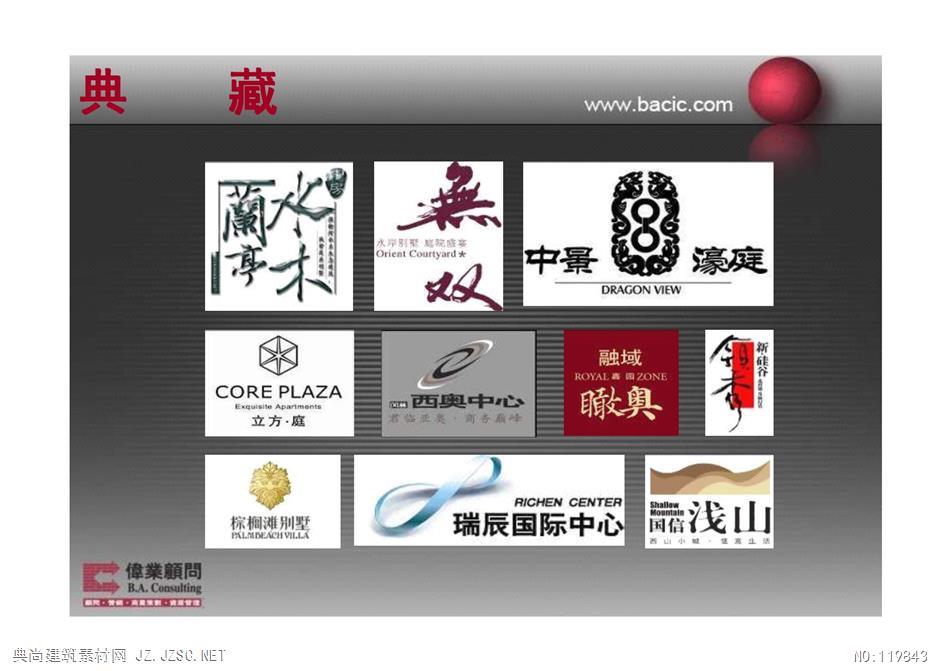
Task: Click the brown mountain graphic above 浅山
Action: [709, 478]
